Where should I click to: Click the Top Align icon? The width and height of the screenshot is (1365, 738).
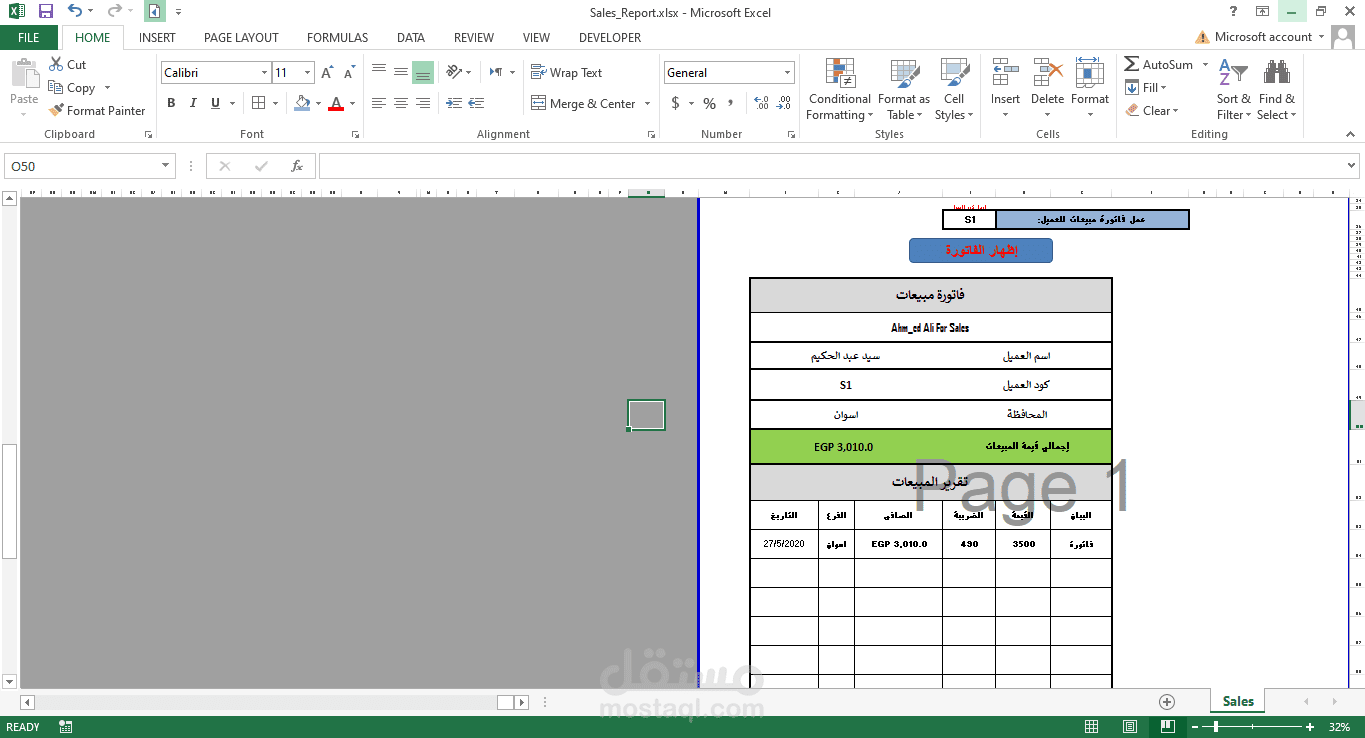coord(379,72)
